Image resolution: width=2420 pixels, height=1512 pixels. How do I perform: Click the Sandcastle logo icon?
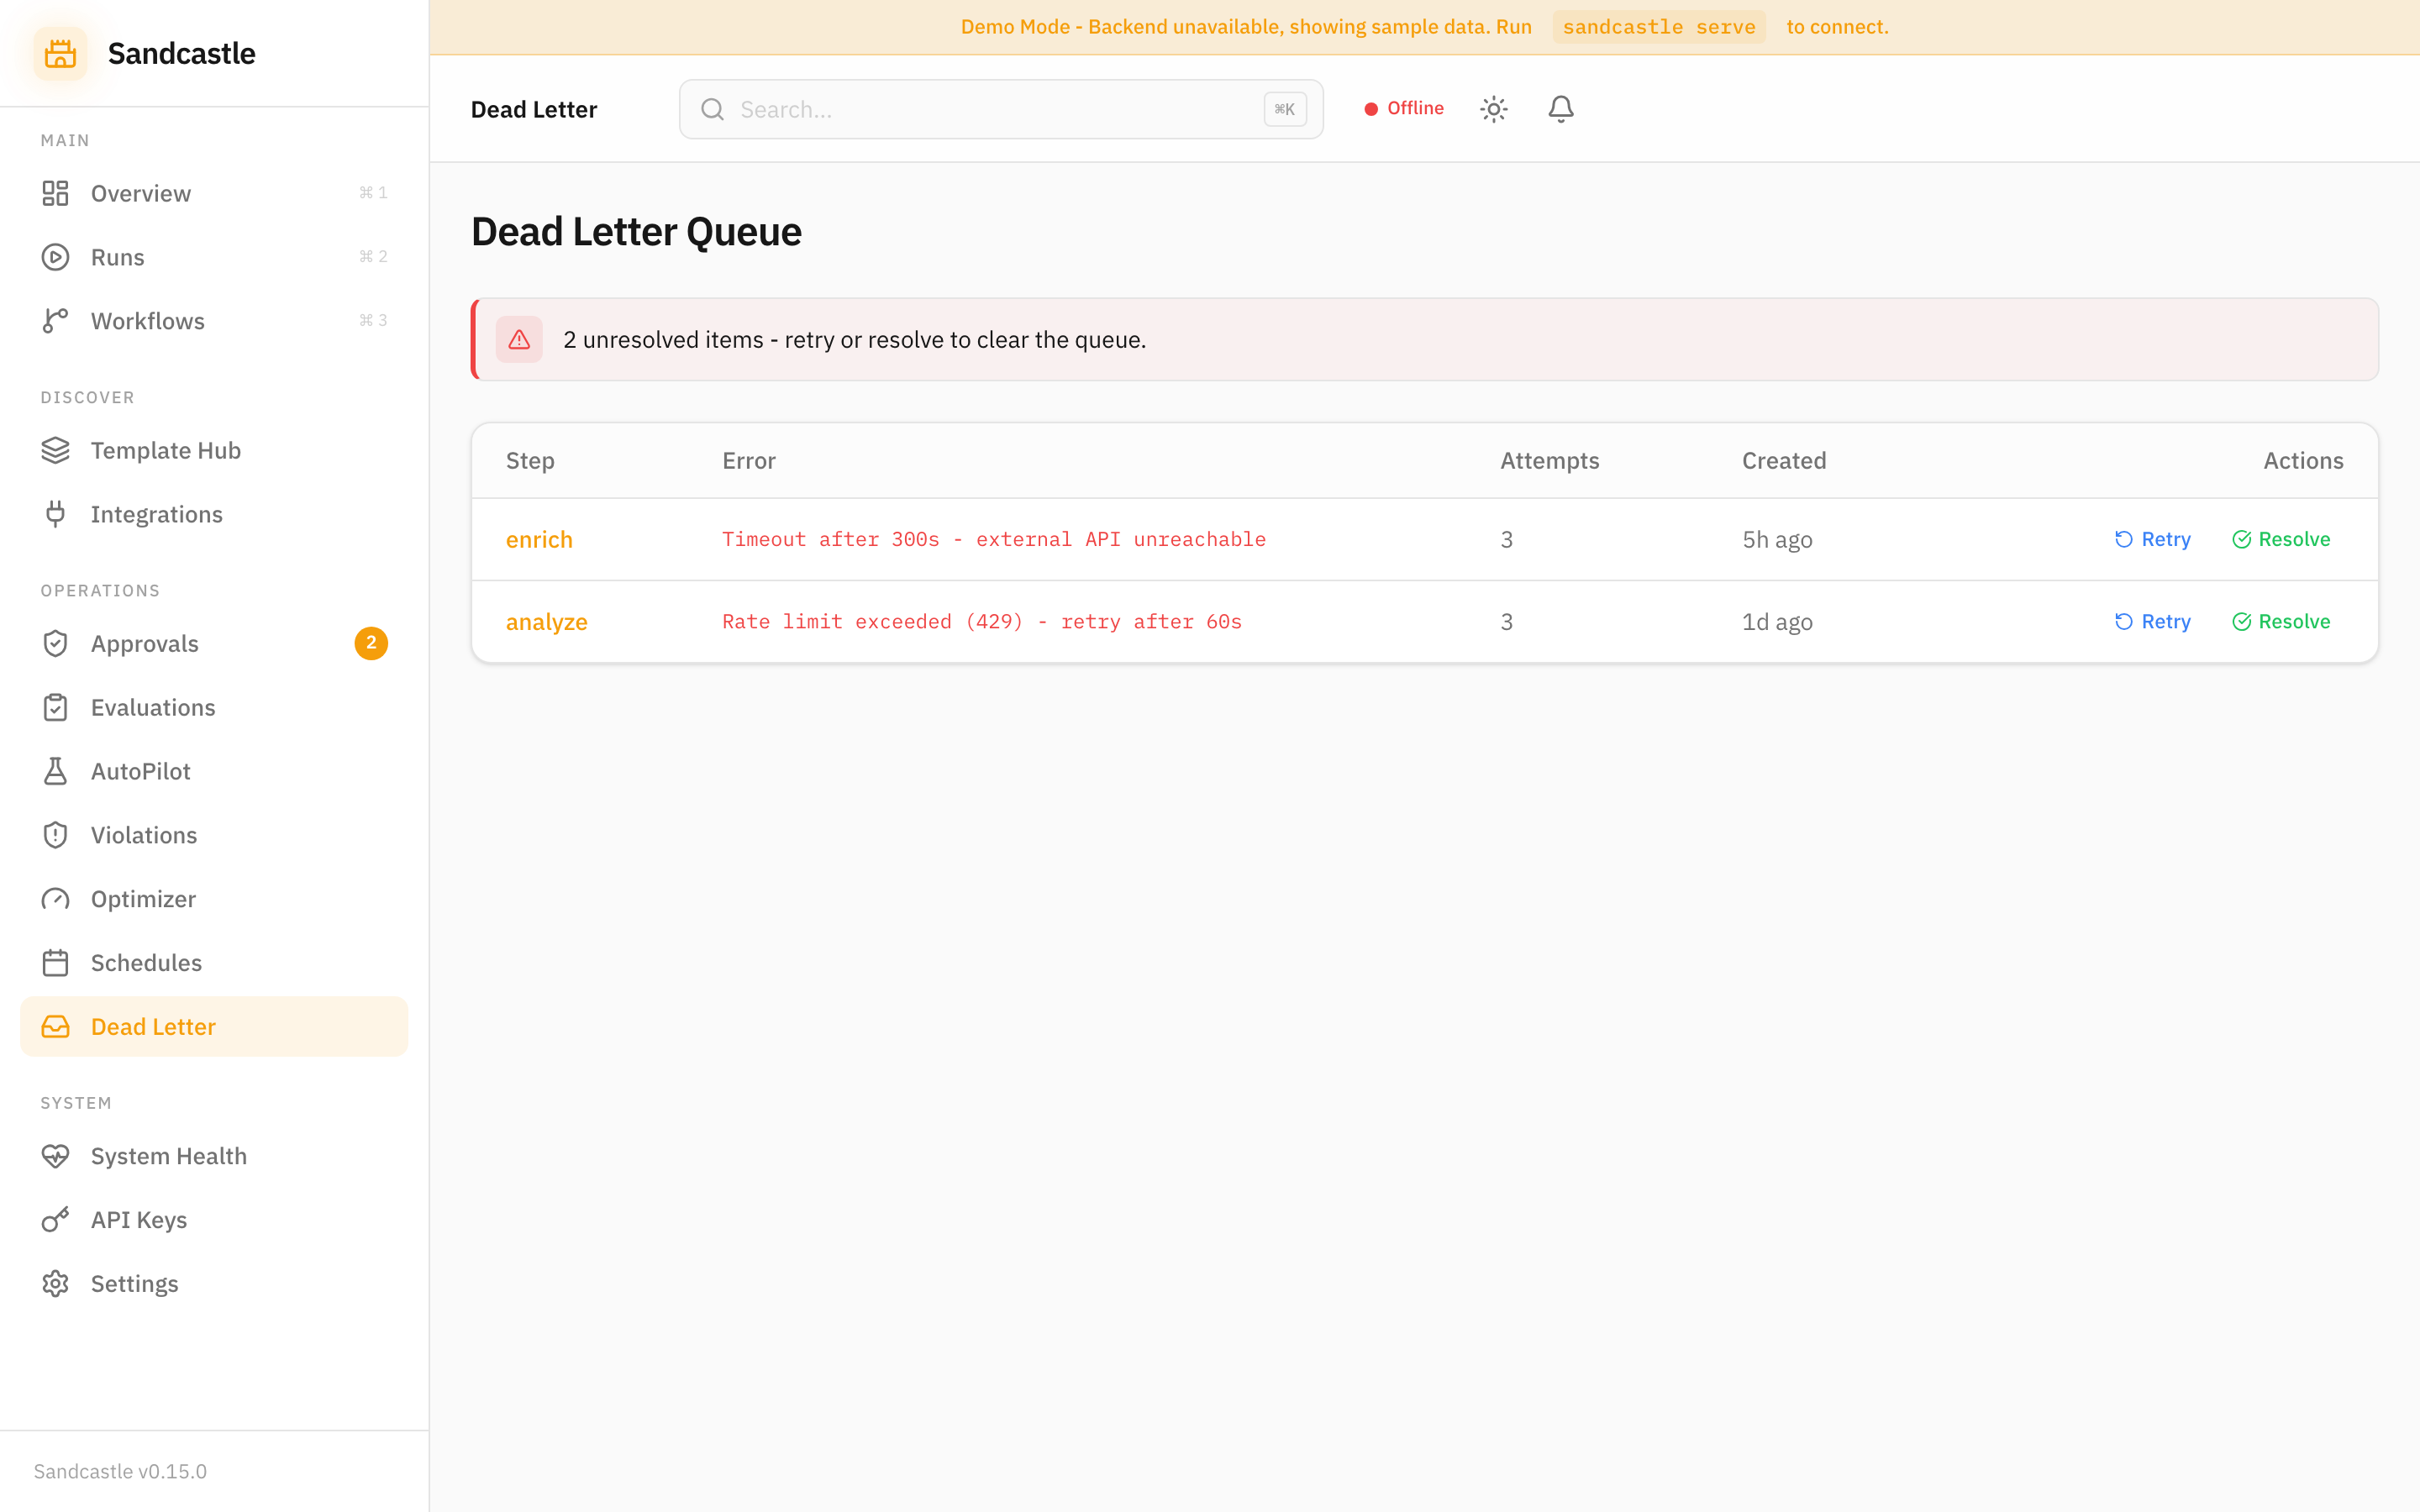click(x=60, y=53)
